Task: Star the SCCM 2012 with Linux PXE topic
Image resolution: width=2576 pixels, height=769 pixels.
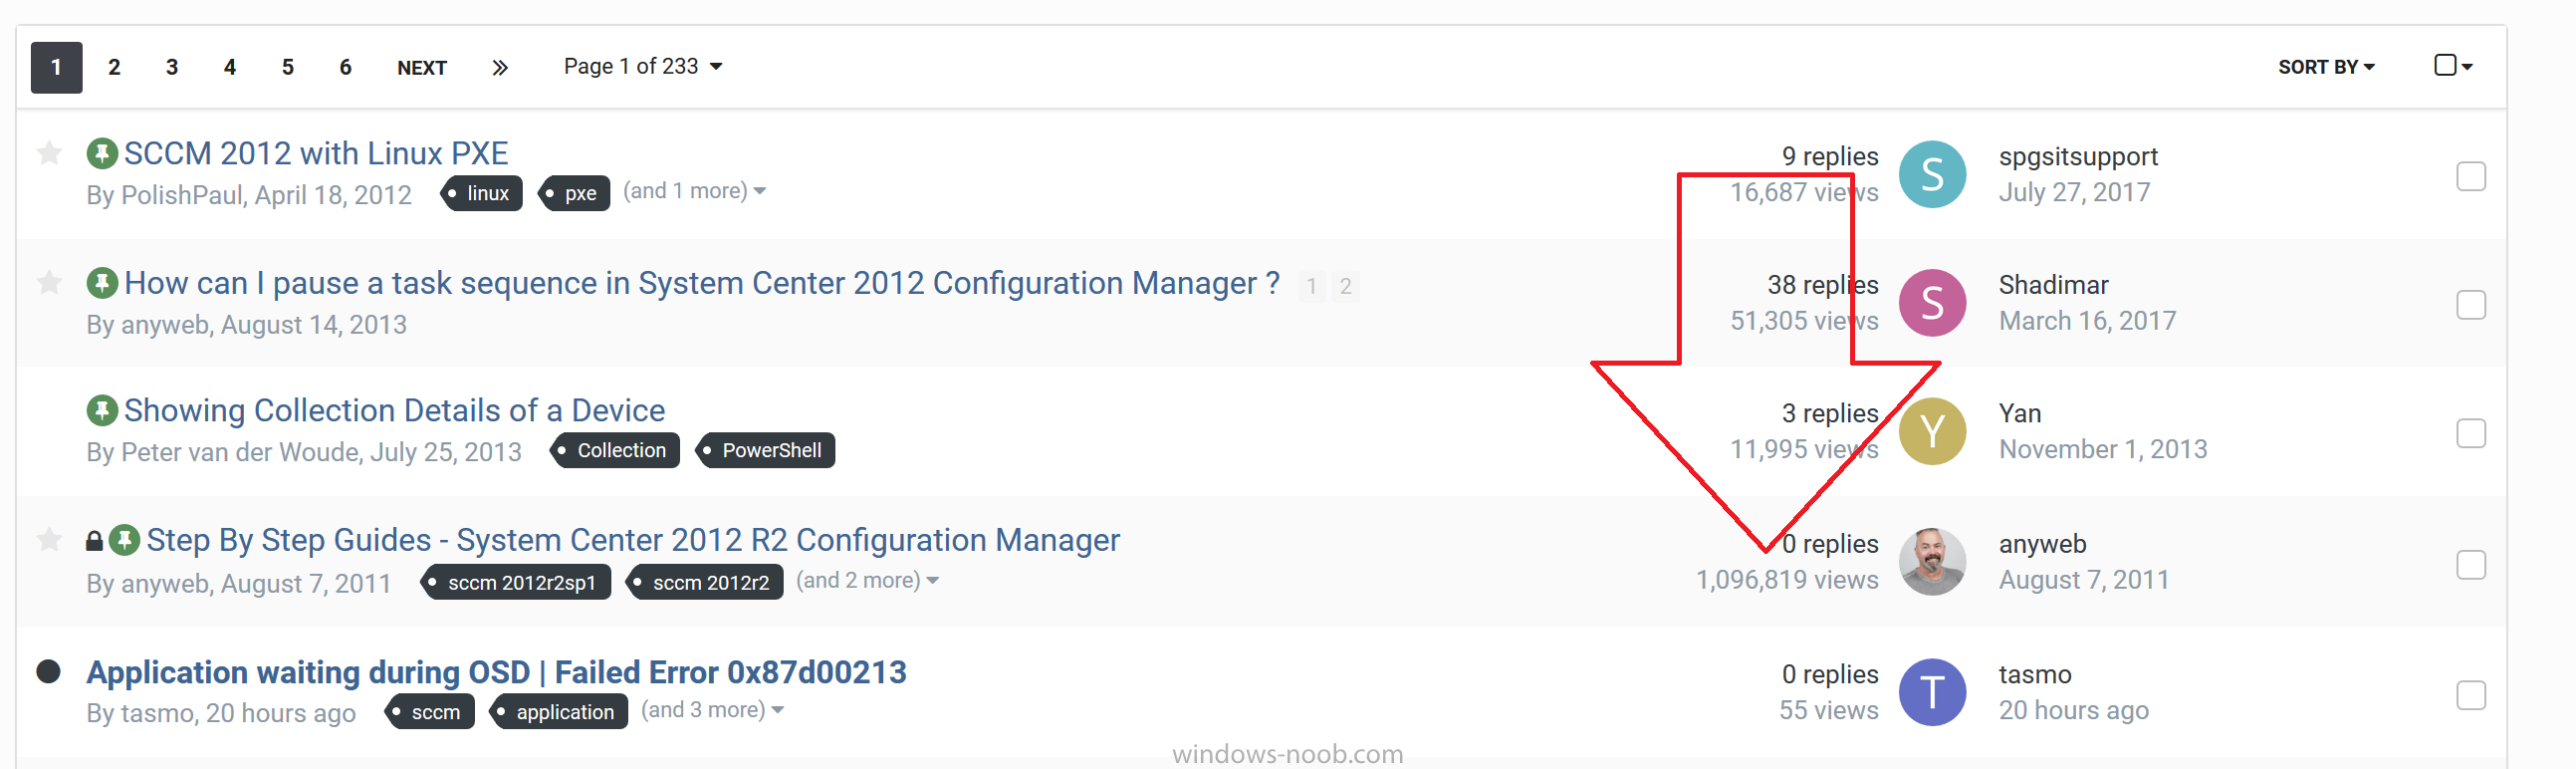Action: coord(49,153)
